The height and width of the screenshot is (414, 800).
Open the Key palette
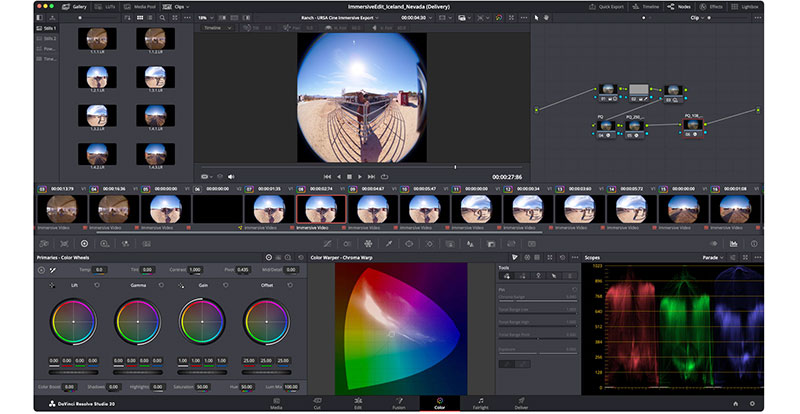click(x=491, y=244)
